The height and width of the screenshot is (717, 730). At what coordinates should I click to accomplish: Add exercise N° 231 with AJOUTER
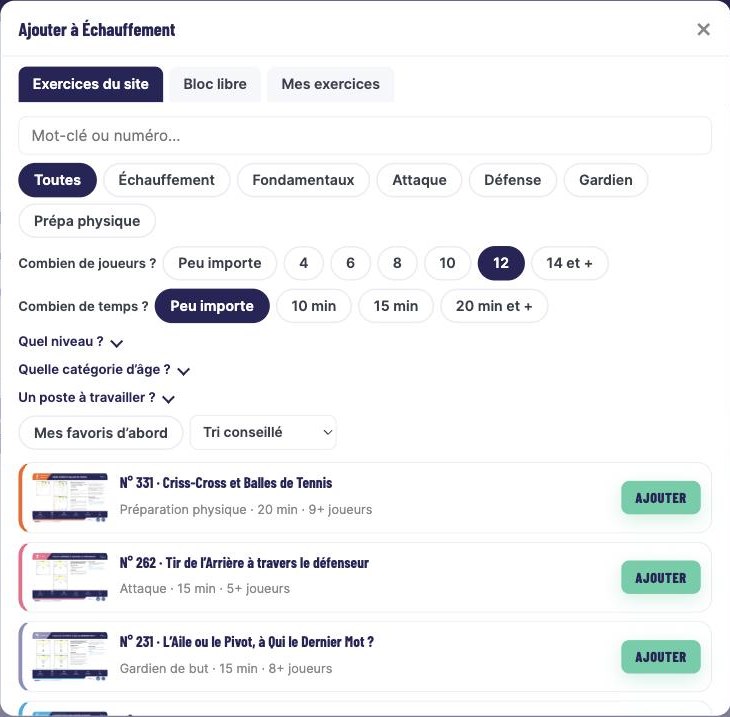coord(661,657)
